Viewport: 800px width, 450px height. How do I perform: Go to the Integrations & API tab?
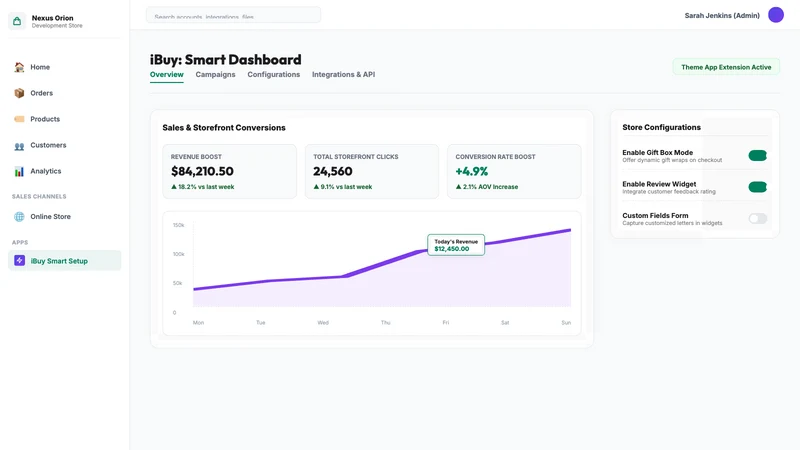click(343, 74)
